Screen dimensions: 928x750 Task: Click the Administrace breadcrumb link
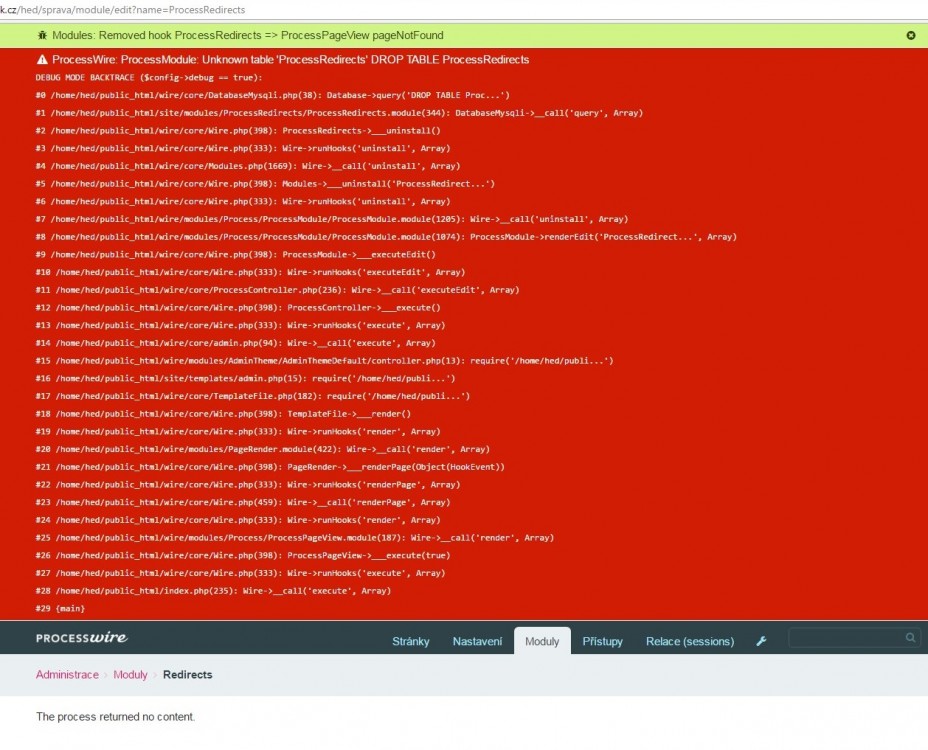pyautogui.click(x=67, y=675)
